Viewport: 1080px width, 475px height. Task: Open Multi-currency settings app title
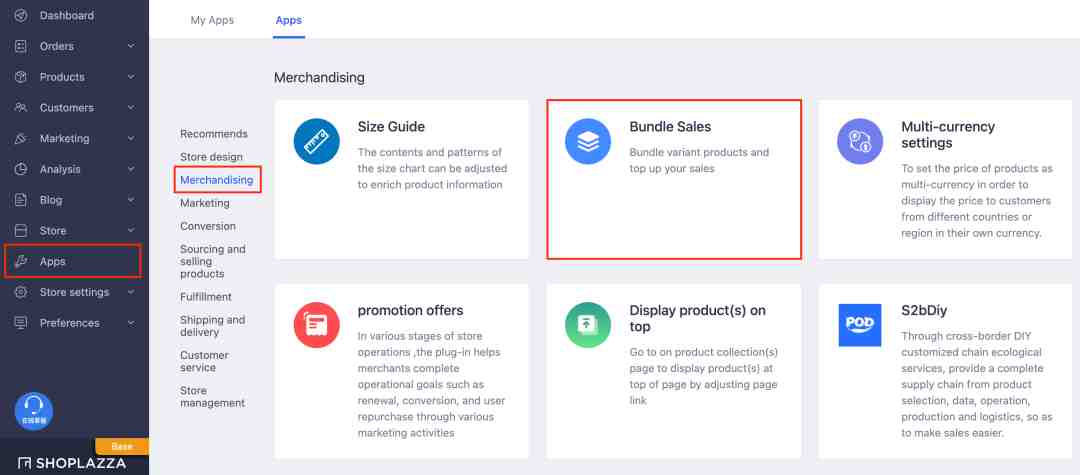pos(948,135)
